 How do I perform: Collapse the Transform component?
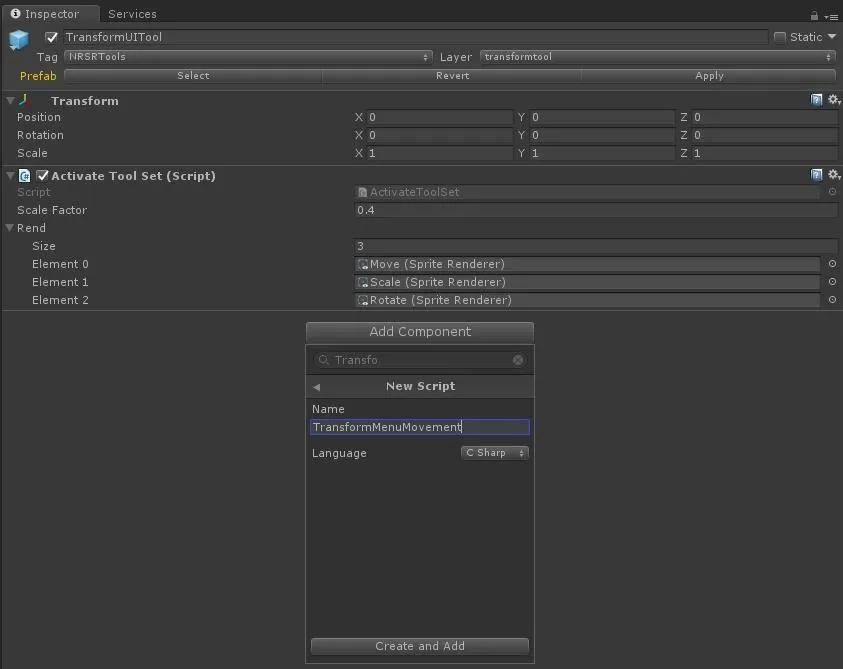tap(10, 100)
